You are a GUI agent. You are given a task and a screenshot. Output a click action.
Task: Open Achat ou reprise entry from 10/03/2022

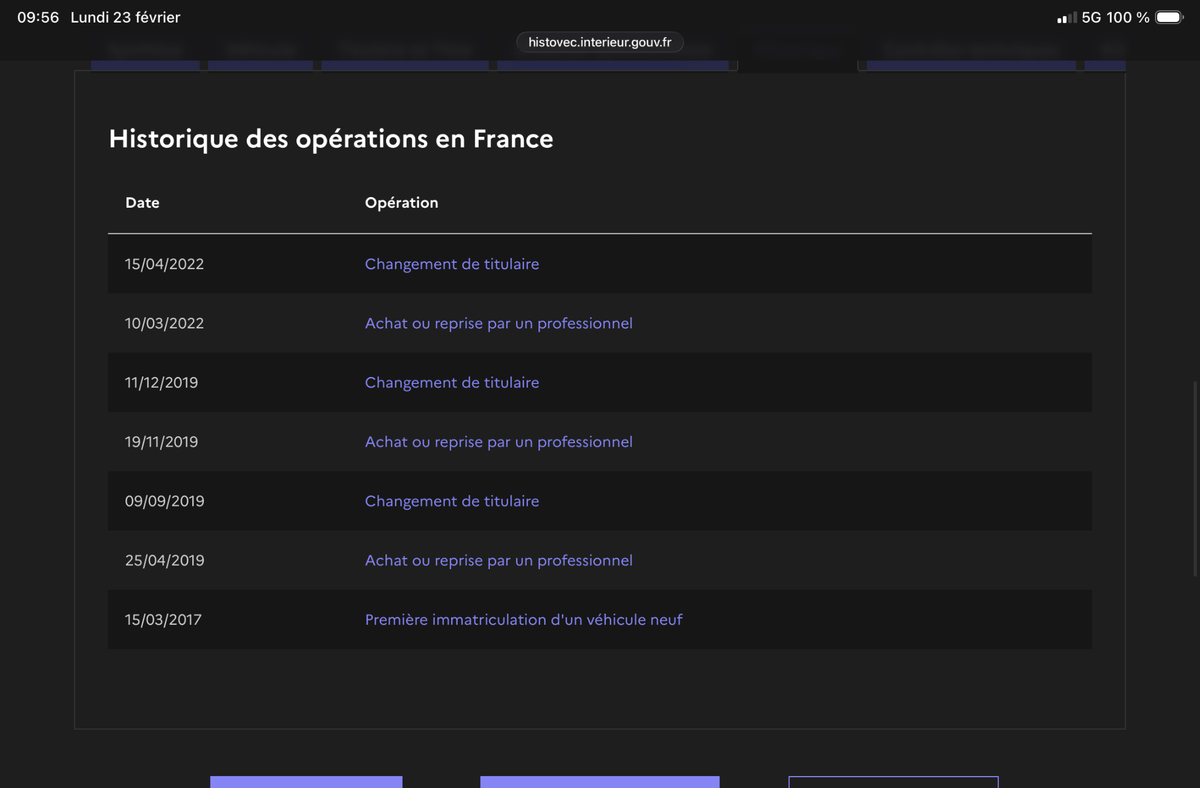click(499, 323)
